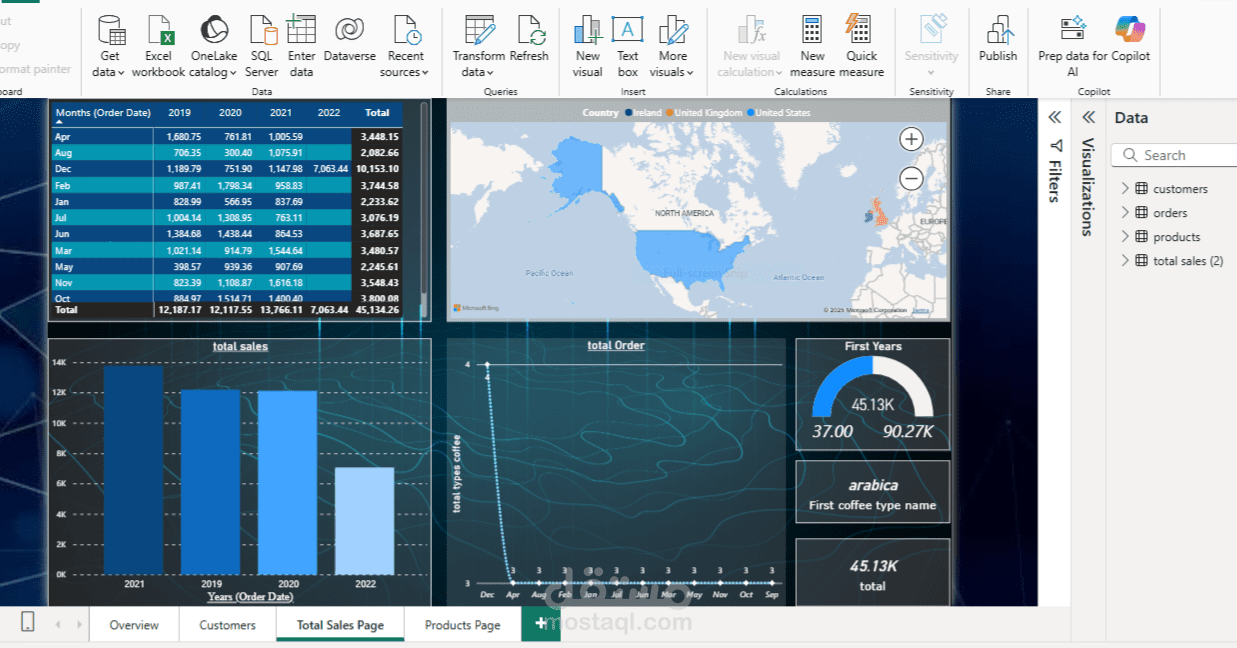Click the matrix vertical scrollbar
Image resolution: width=1237 pixels, height=648 pixels.
coord(424,208)
